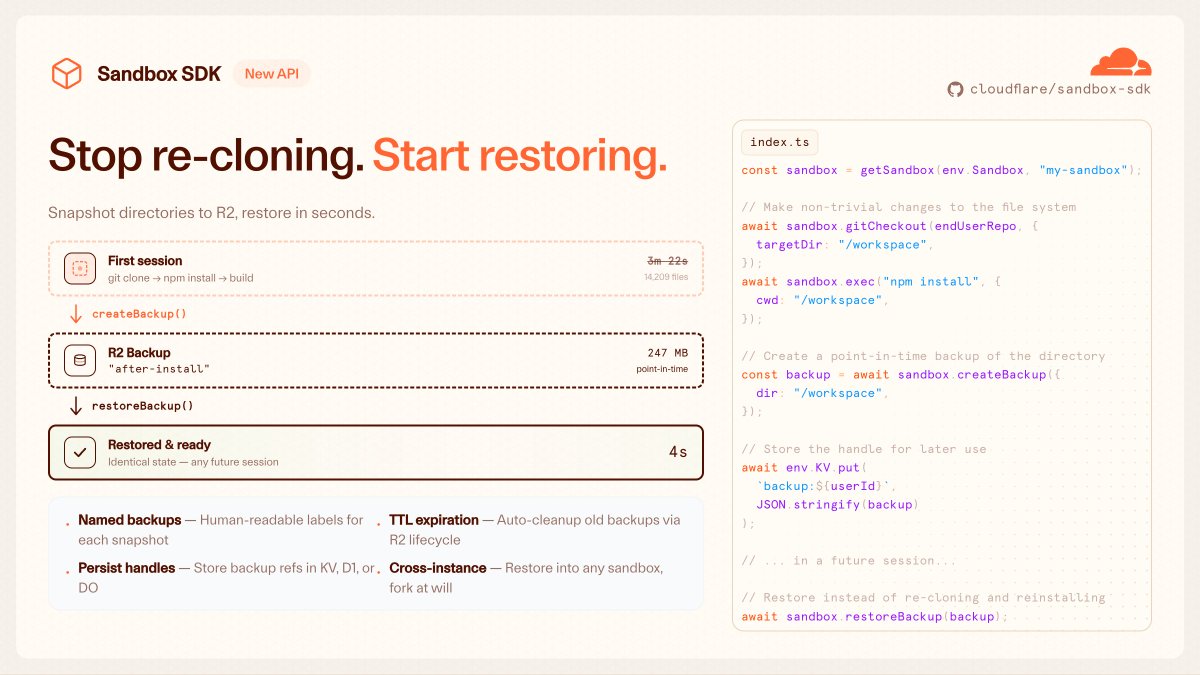
Task: Click "Stop re-cloning." headline text
Action: [206, 156]
